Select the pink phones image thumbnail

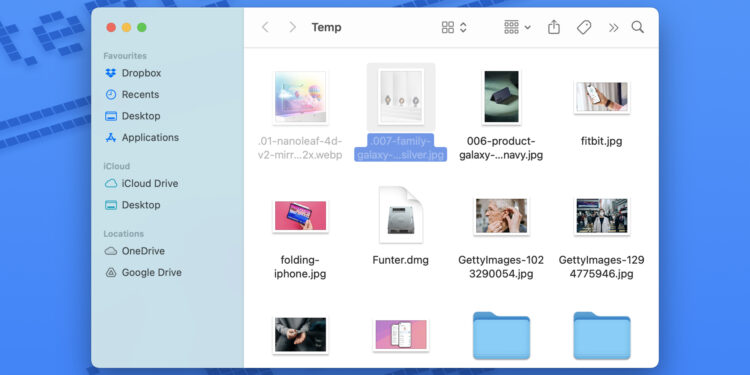[x=401, y=335]
